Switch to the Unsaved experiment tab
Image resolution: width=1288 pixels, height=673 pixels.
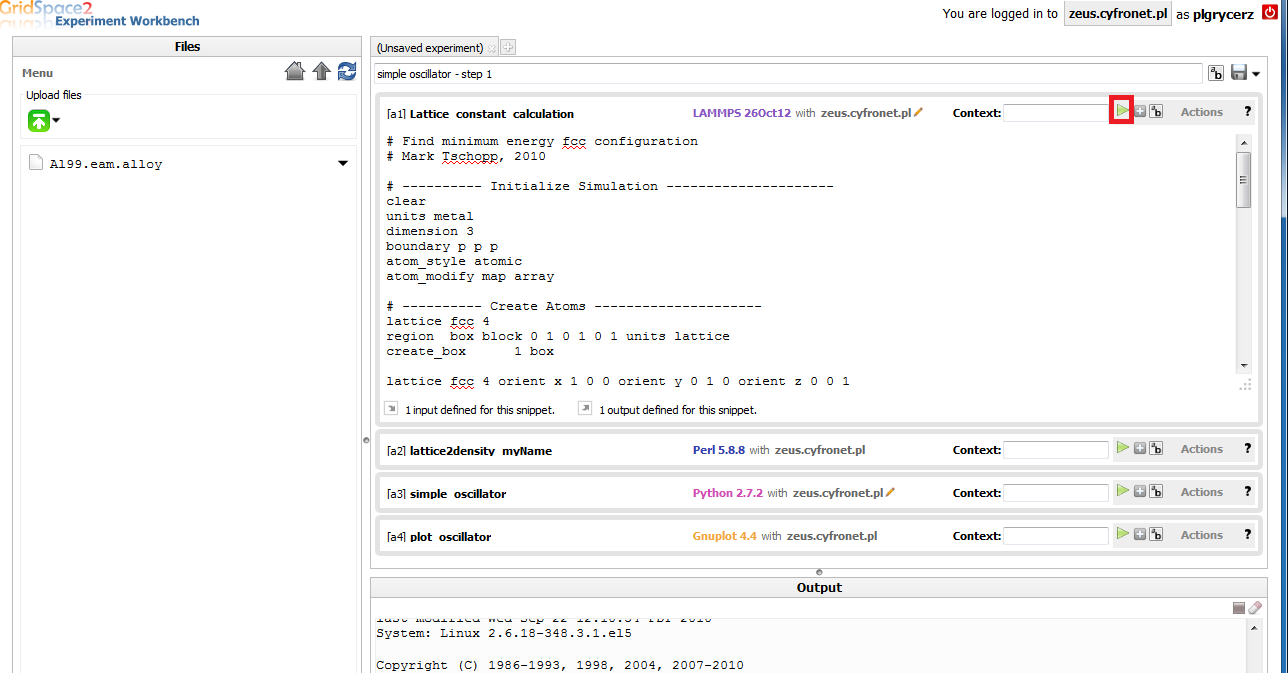430,48
